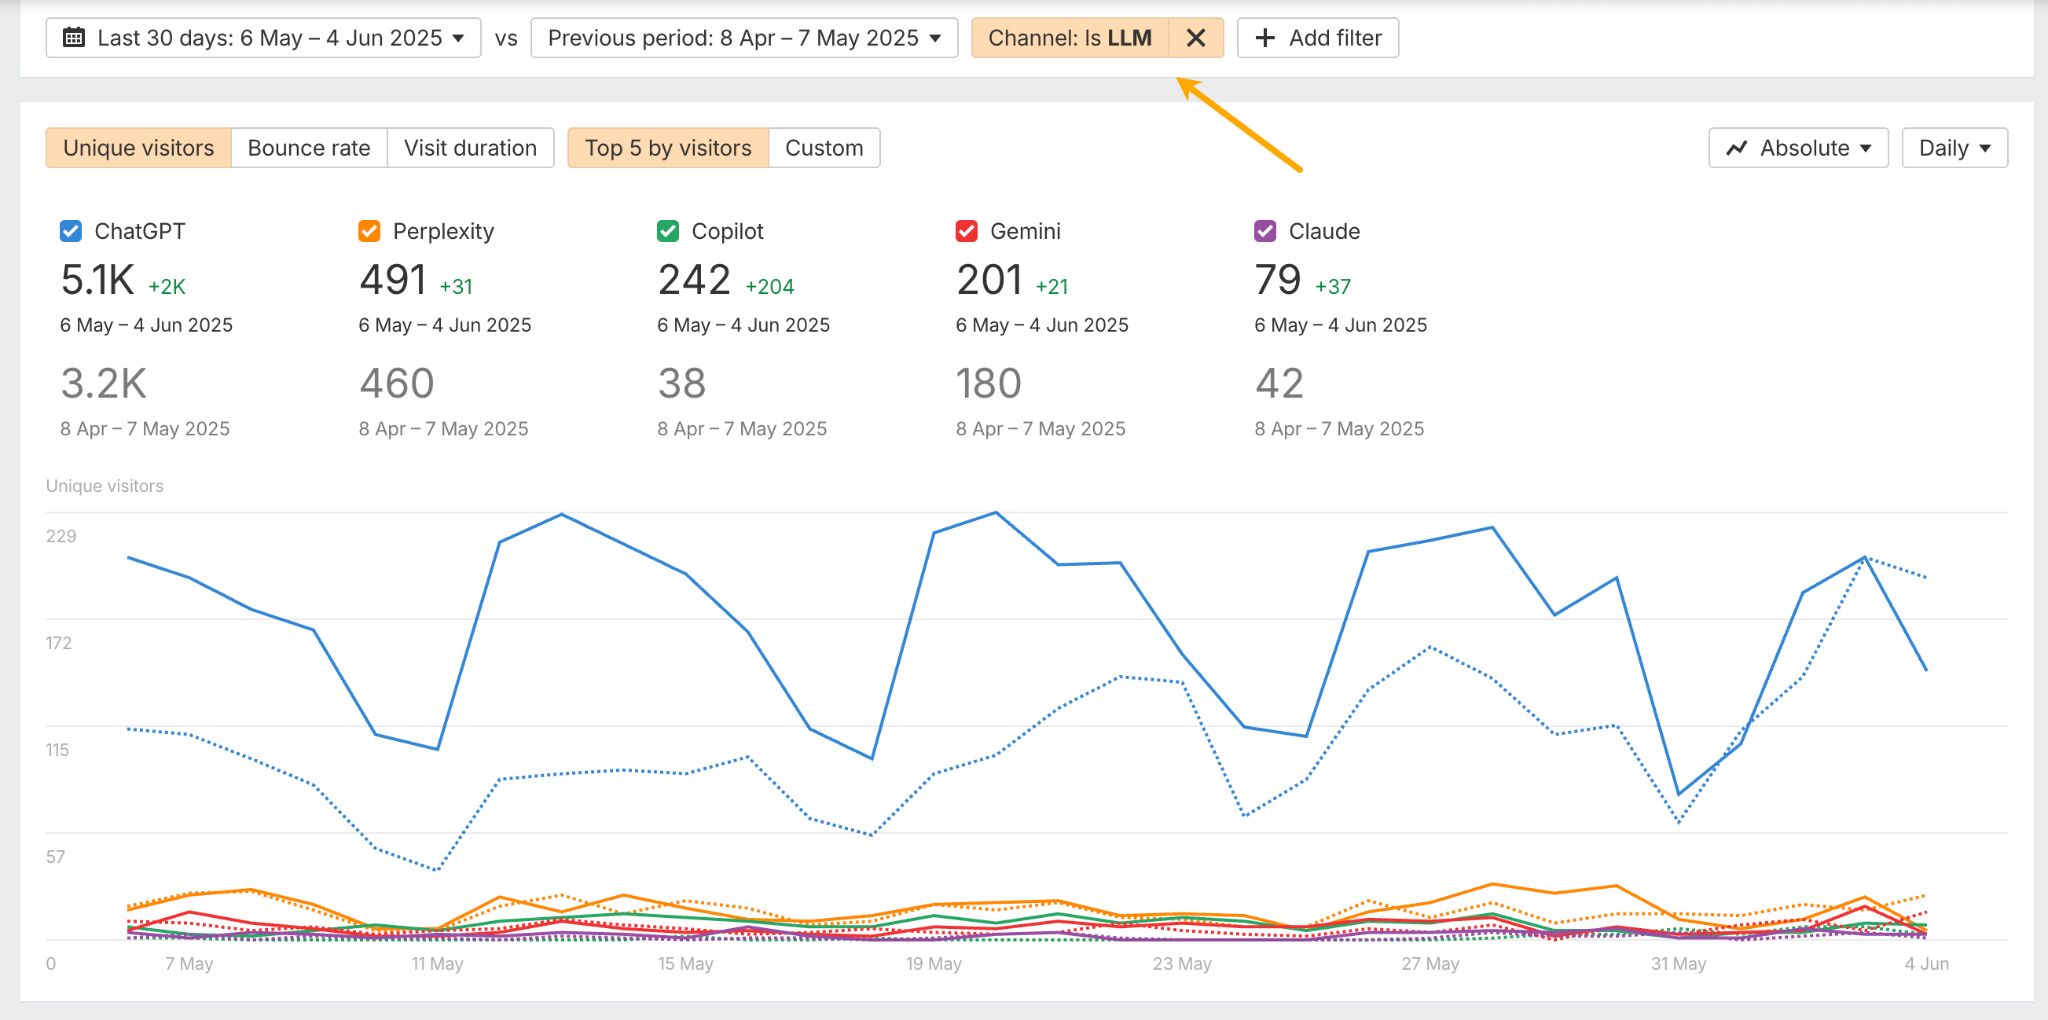Image resolution: width=2048 pixels, height=1020 pixels.
Task: Toggle the Copilot series visibility checkbox
Action: 667,231
